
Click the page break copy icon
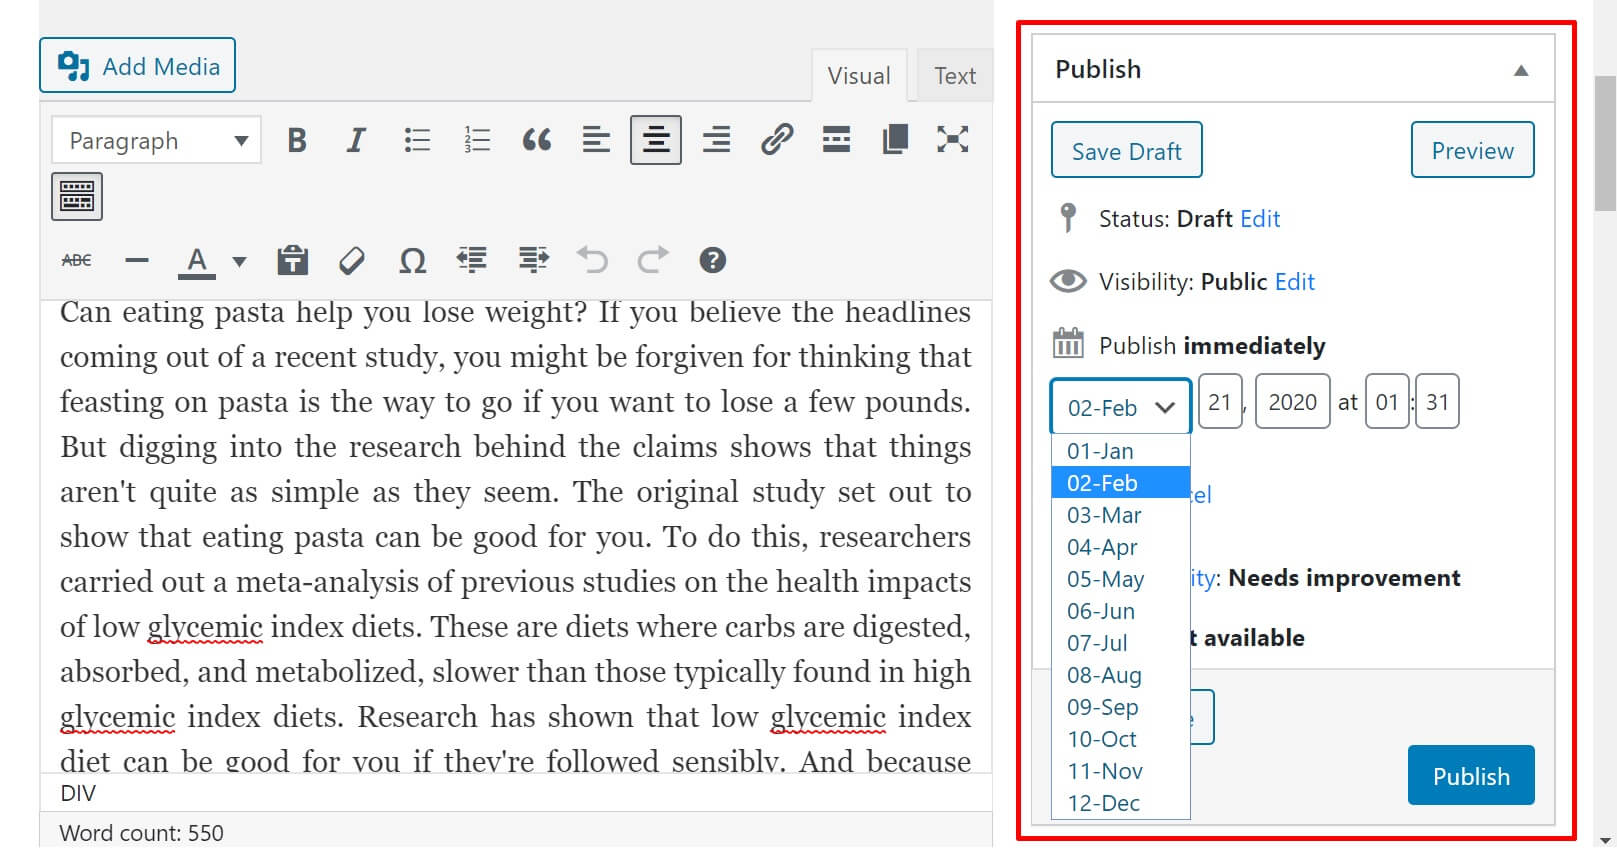(896, 140)
